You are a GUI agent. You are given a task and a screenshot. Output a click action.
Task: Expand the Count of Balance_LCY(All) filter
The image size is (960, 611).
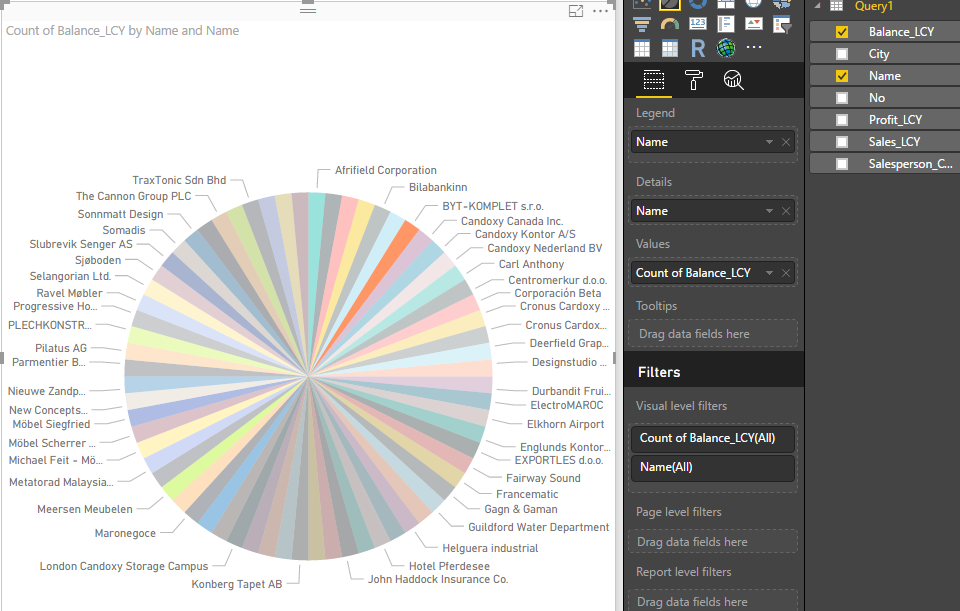[713, 438]
